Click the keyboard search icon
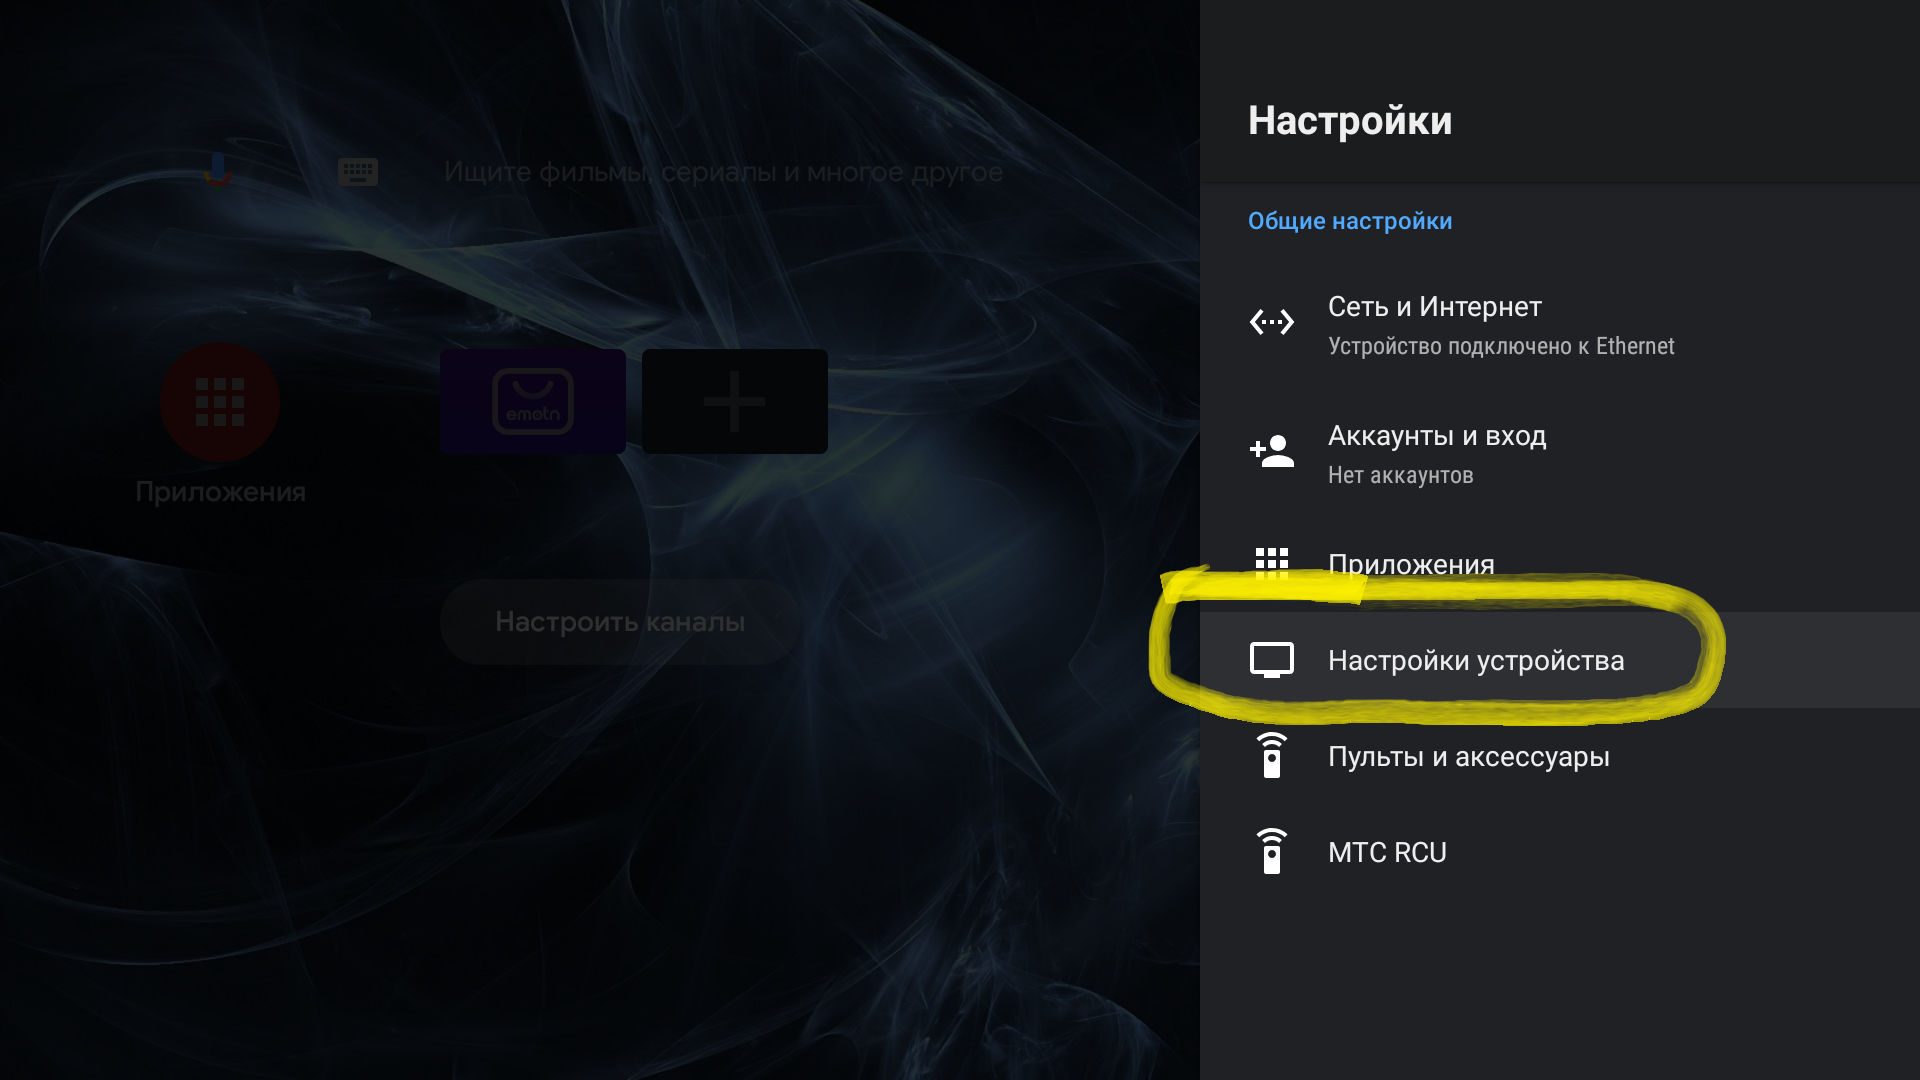Image resolution: width=1920 pixels, height=1080 pixels. pyautogui.click(x=357, y=172)
